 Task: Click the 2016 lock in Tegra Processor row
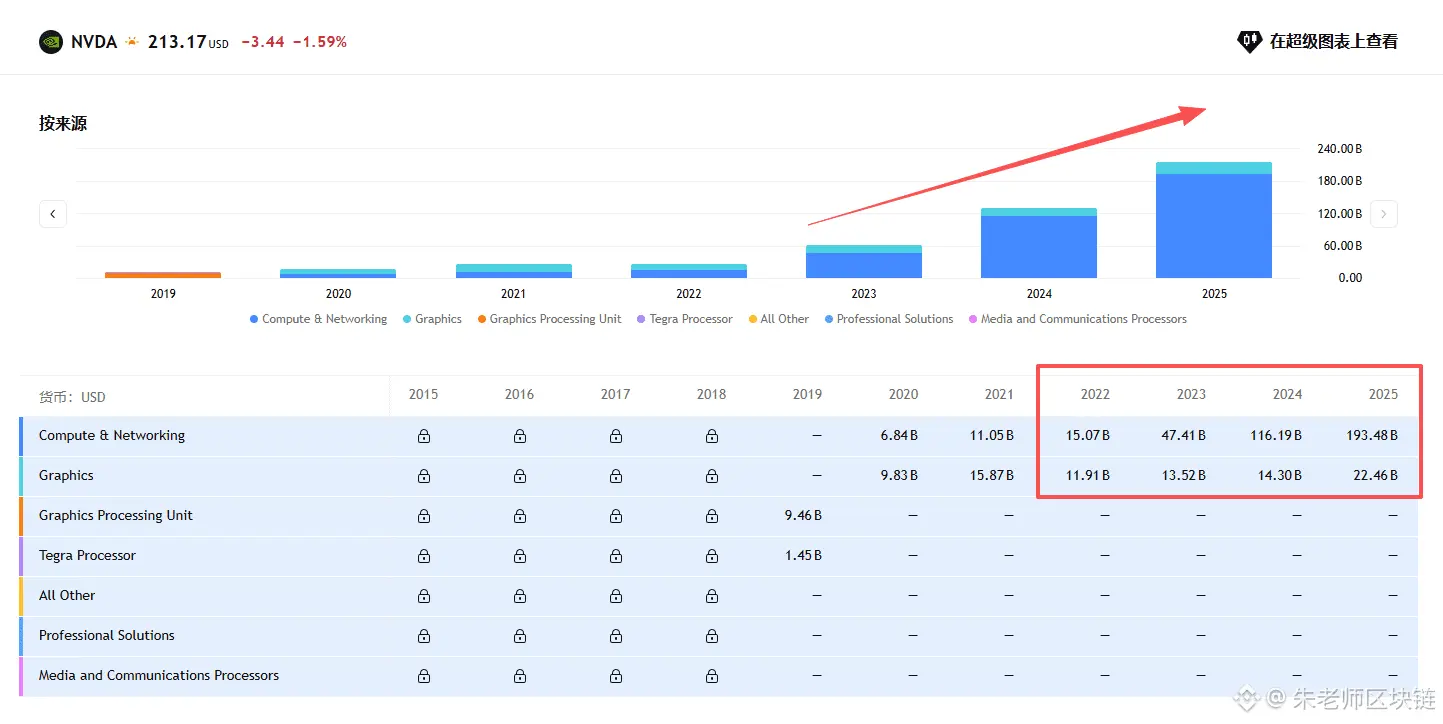coord(520,556)
